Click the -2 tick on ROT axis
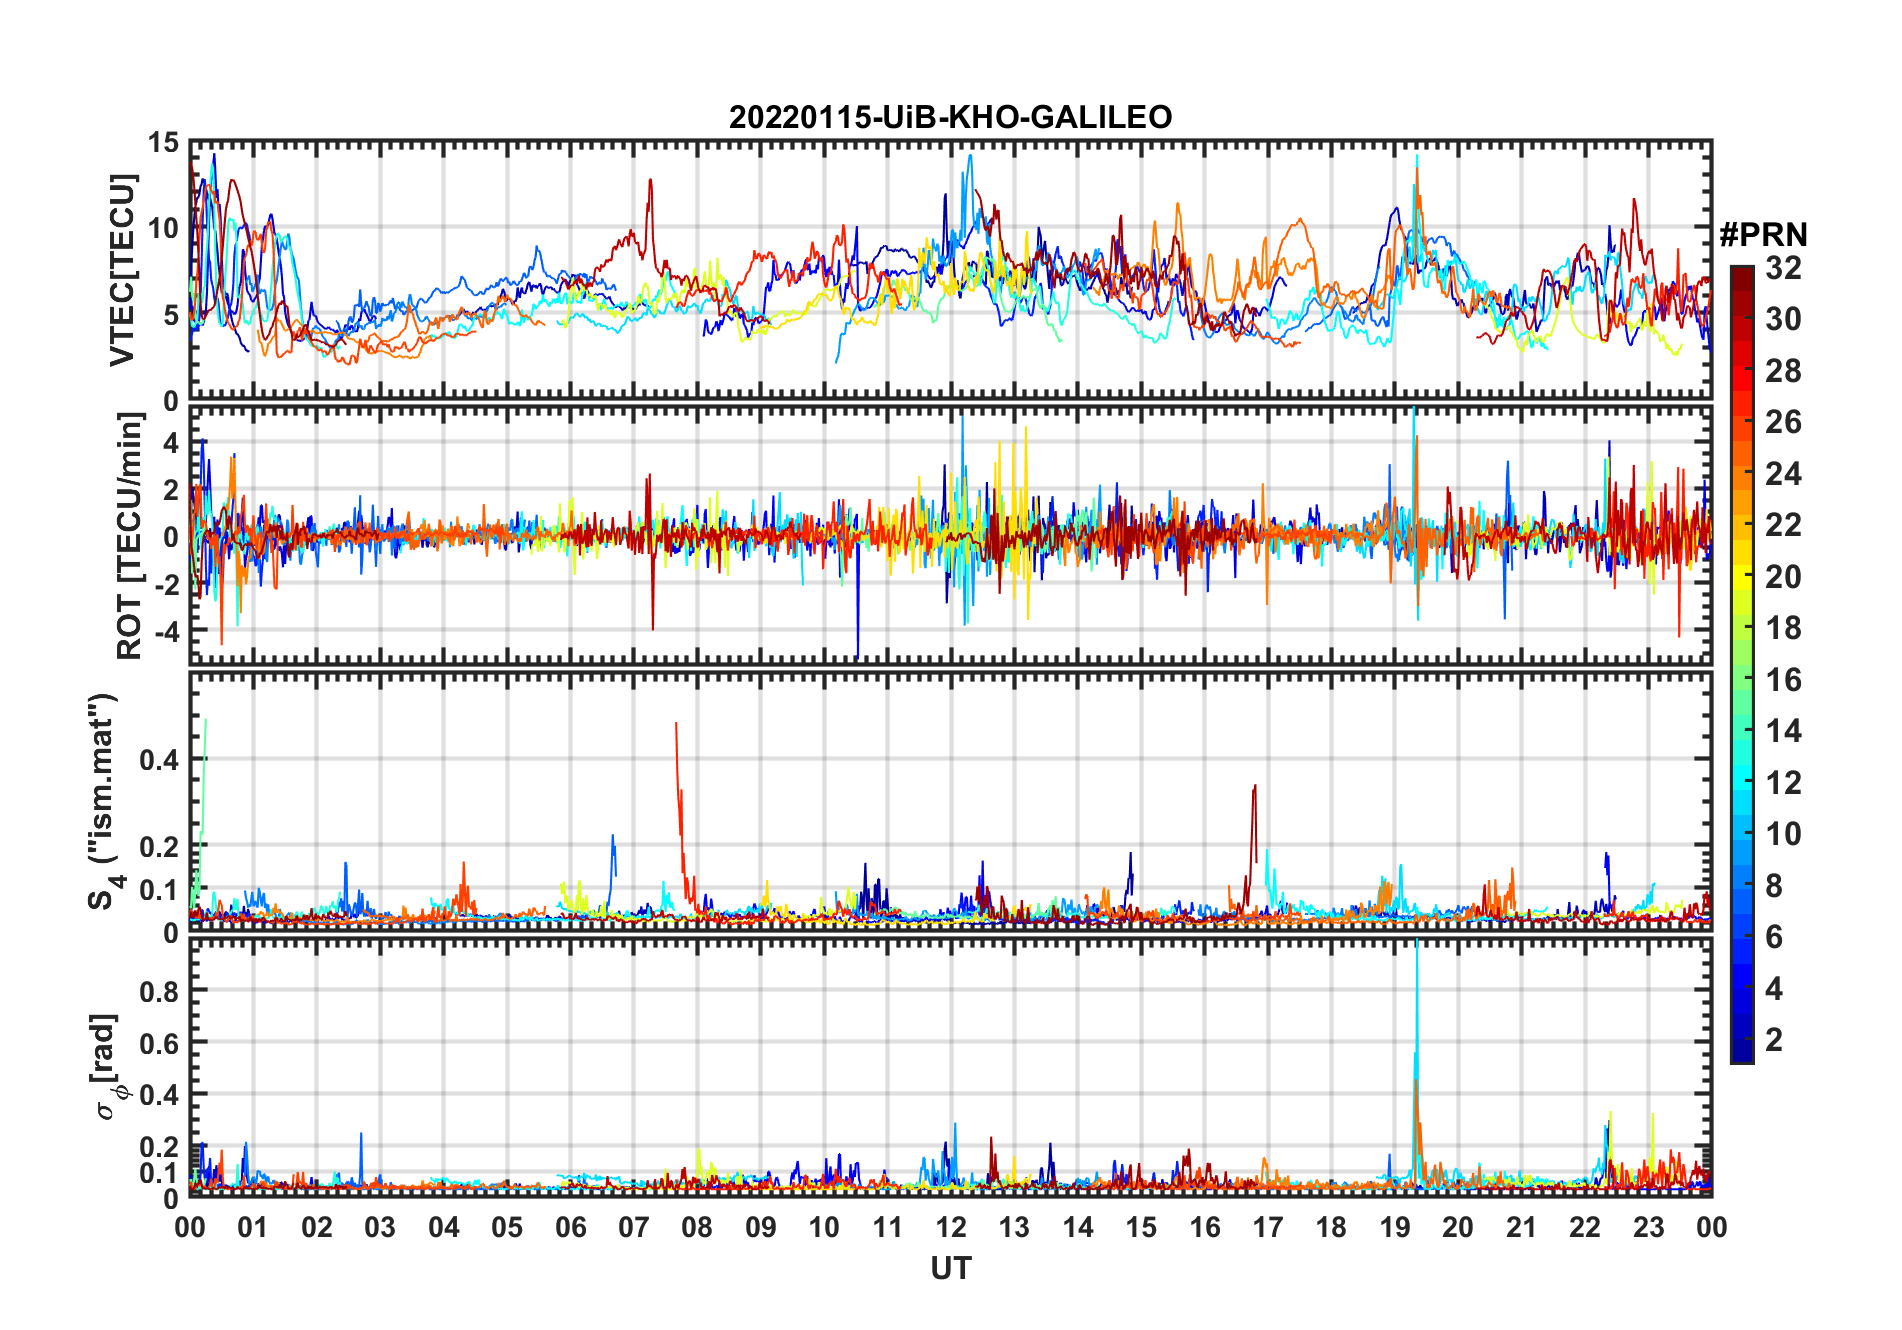 (x=165, y=584)
